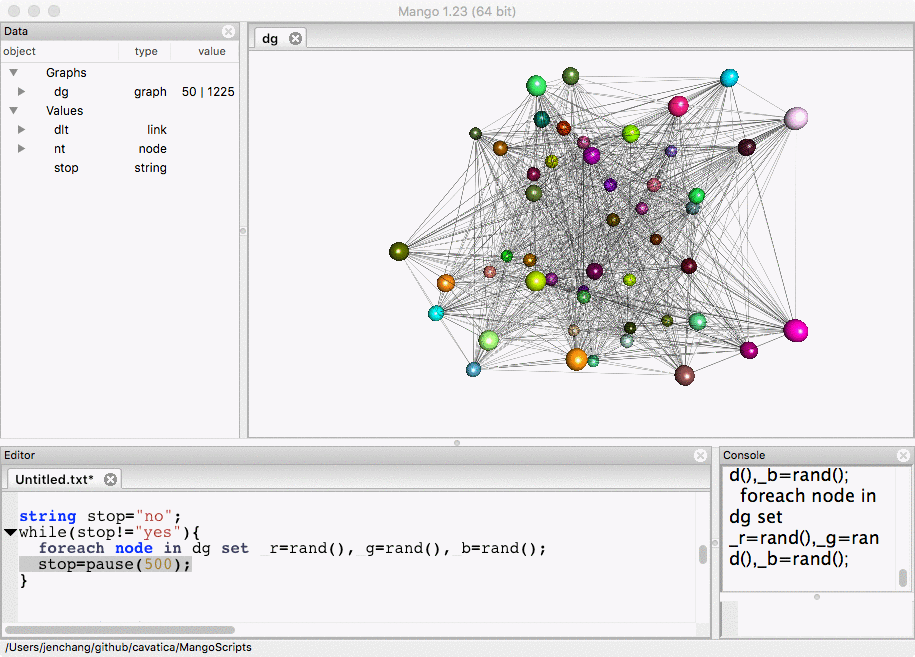Click the editor horizontal scrollbar

pyautogui.click(x=120, y=630)
